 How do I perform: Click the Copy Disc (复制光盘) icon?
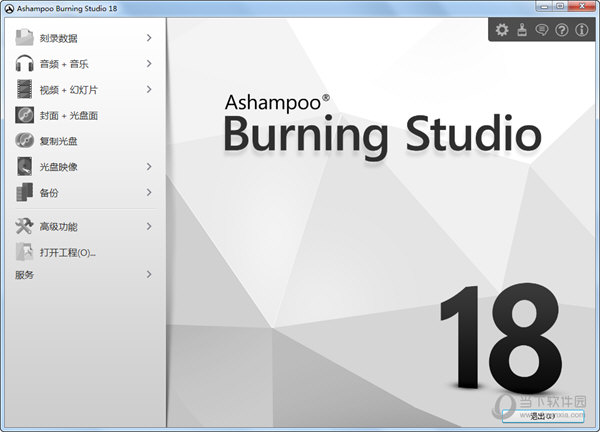25,141
